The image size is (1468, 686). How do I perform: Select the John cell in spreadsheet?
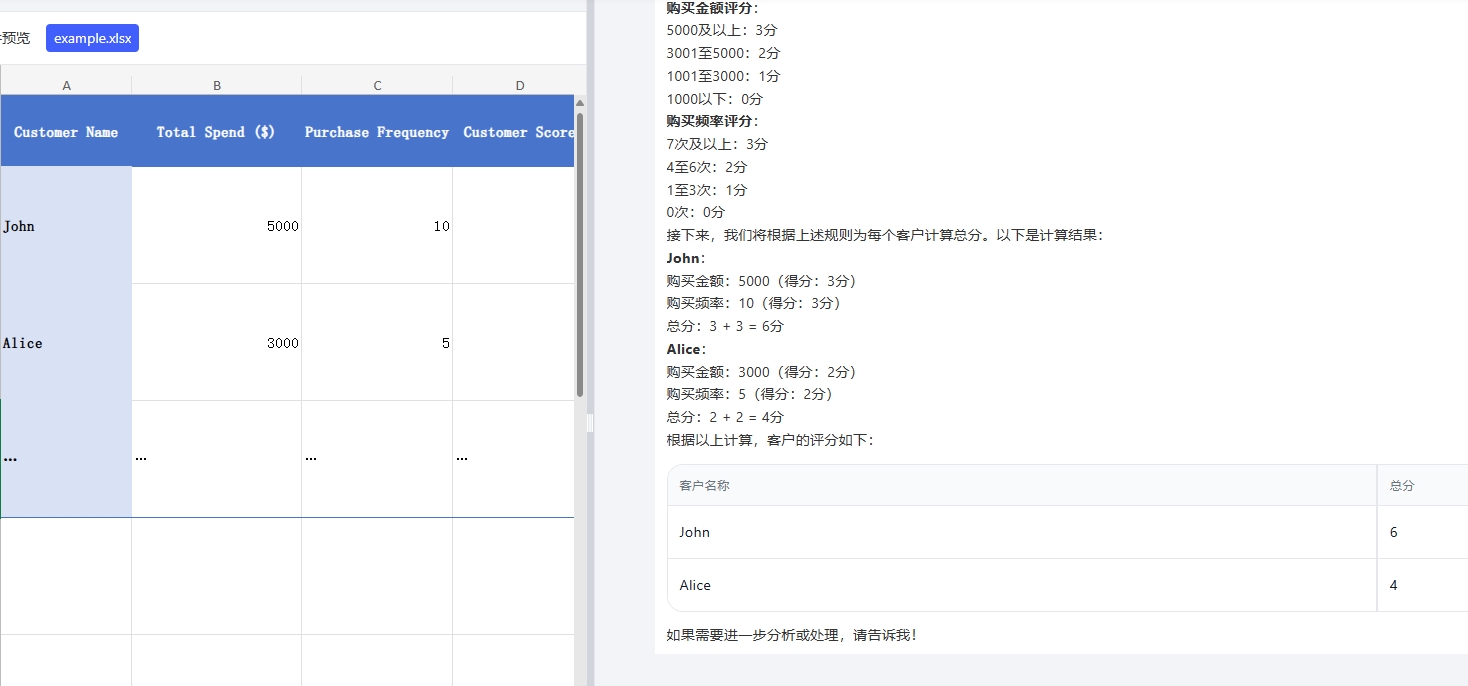(x=66, y=226)
